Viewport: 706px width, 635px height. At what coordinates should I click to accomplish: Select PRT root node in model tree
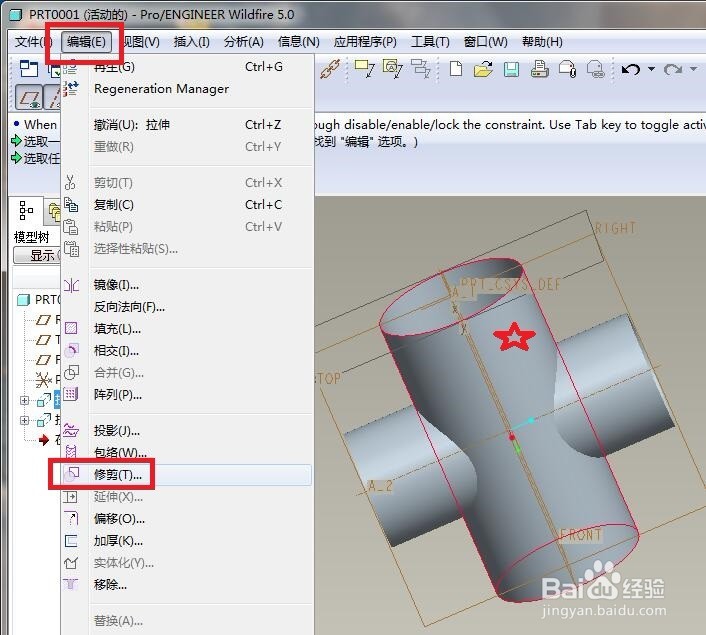click(38, 299)
